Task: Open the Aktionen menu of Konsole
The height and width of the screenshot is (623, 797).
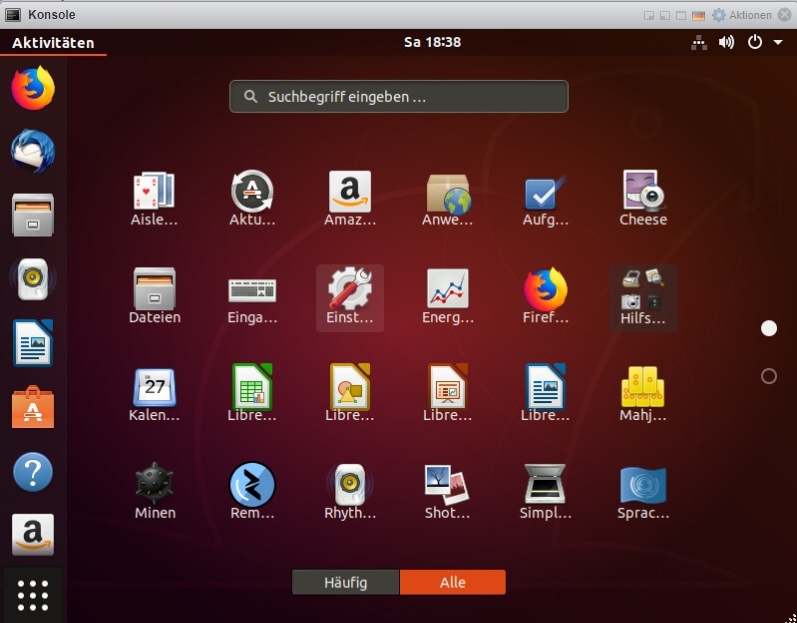Action: point(742,15)
